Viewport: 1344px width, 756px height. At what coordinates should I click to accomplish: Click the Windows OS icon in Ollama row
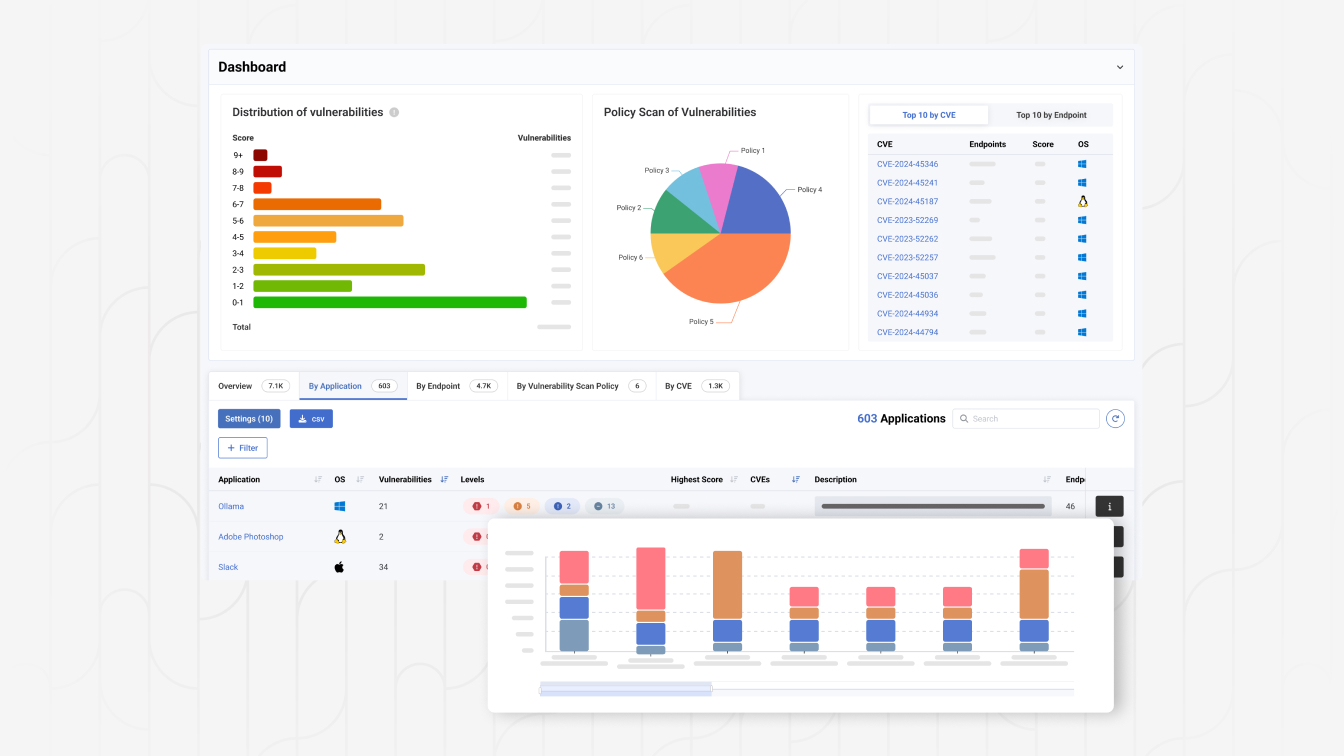coord(340,507)
